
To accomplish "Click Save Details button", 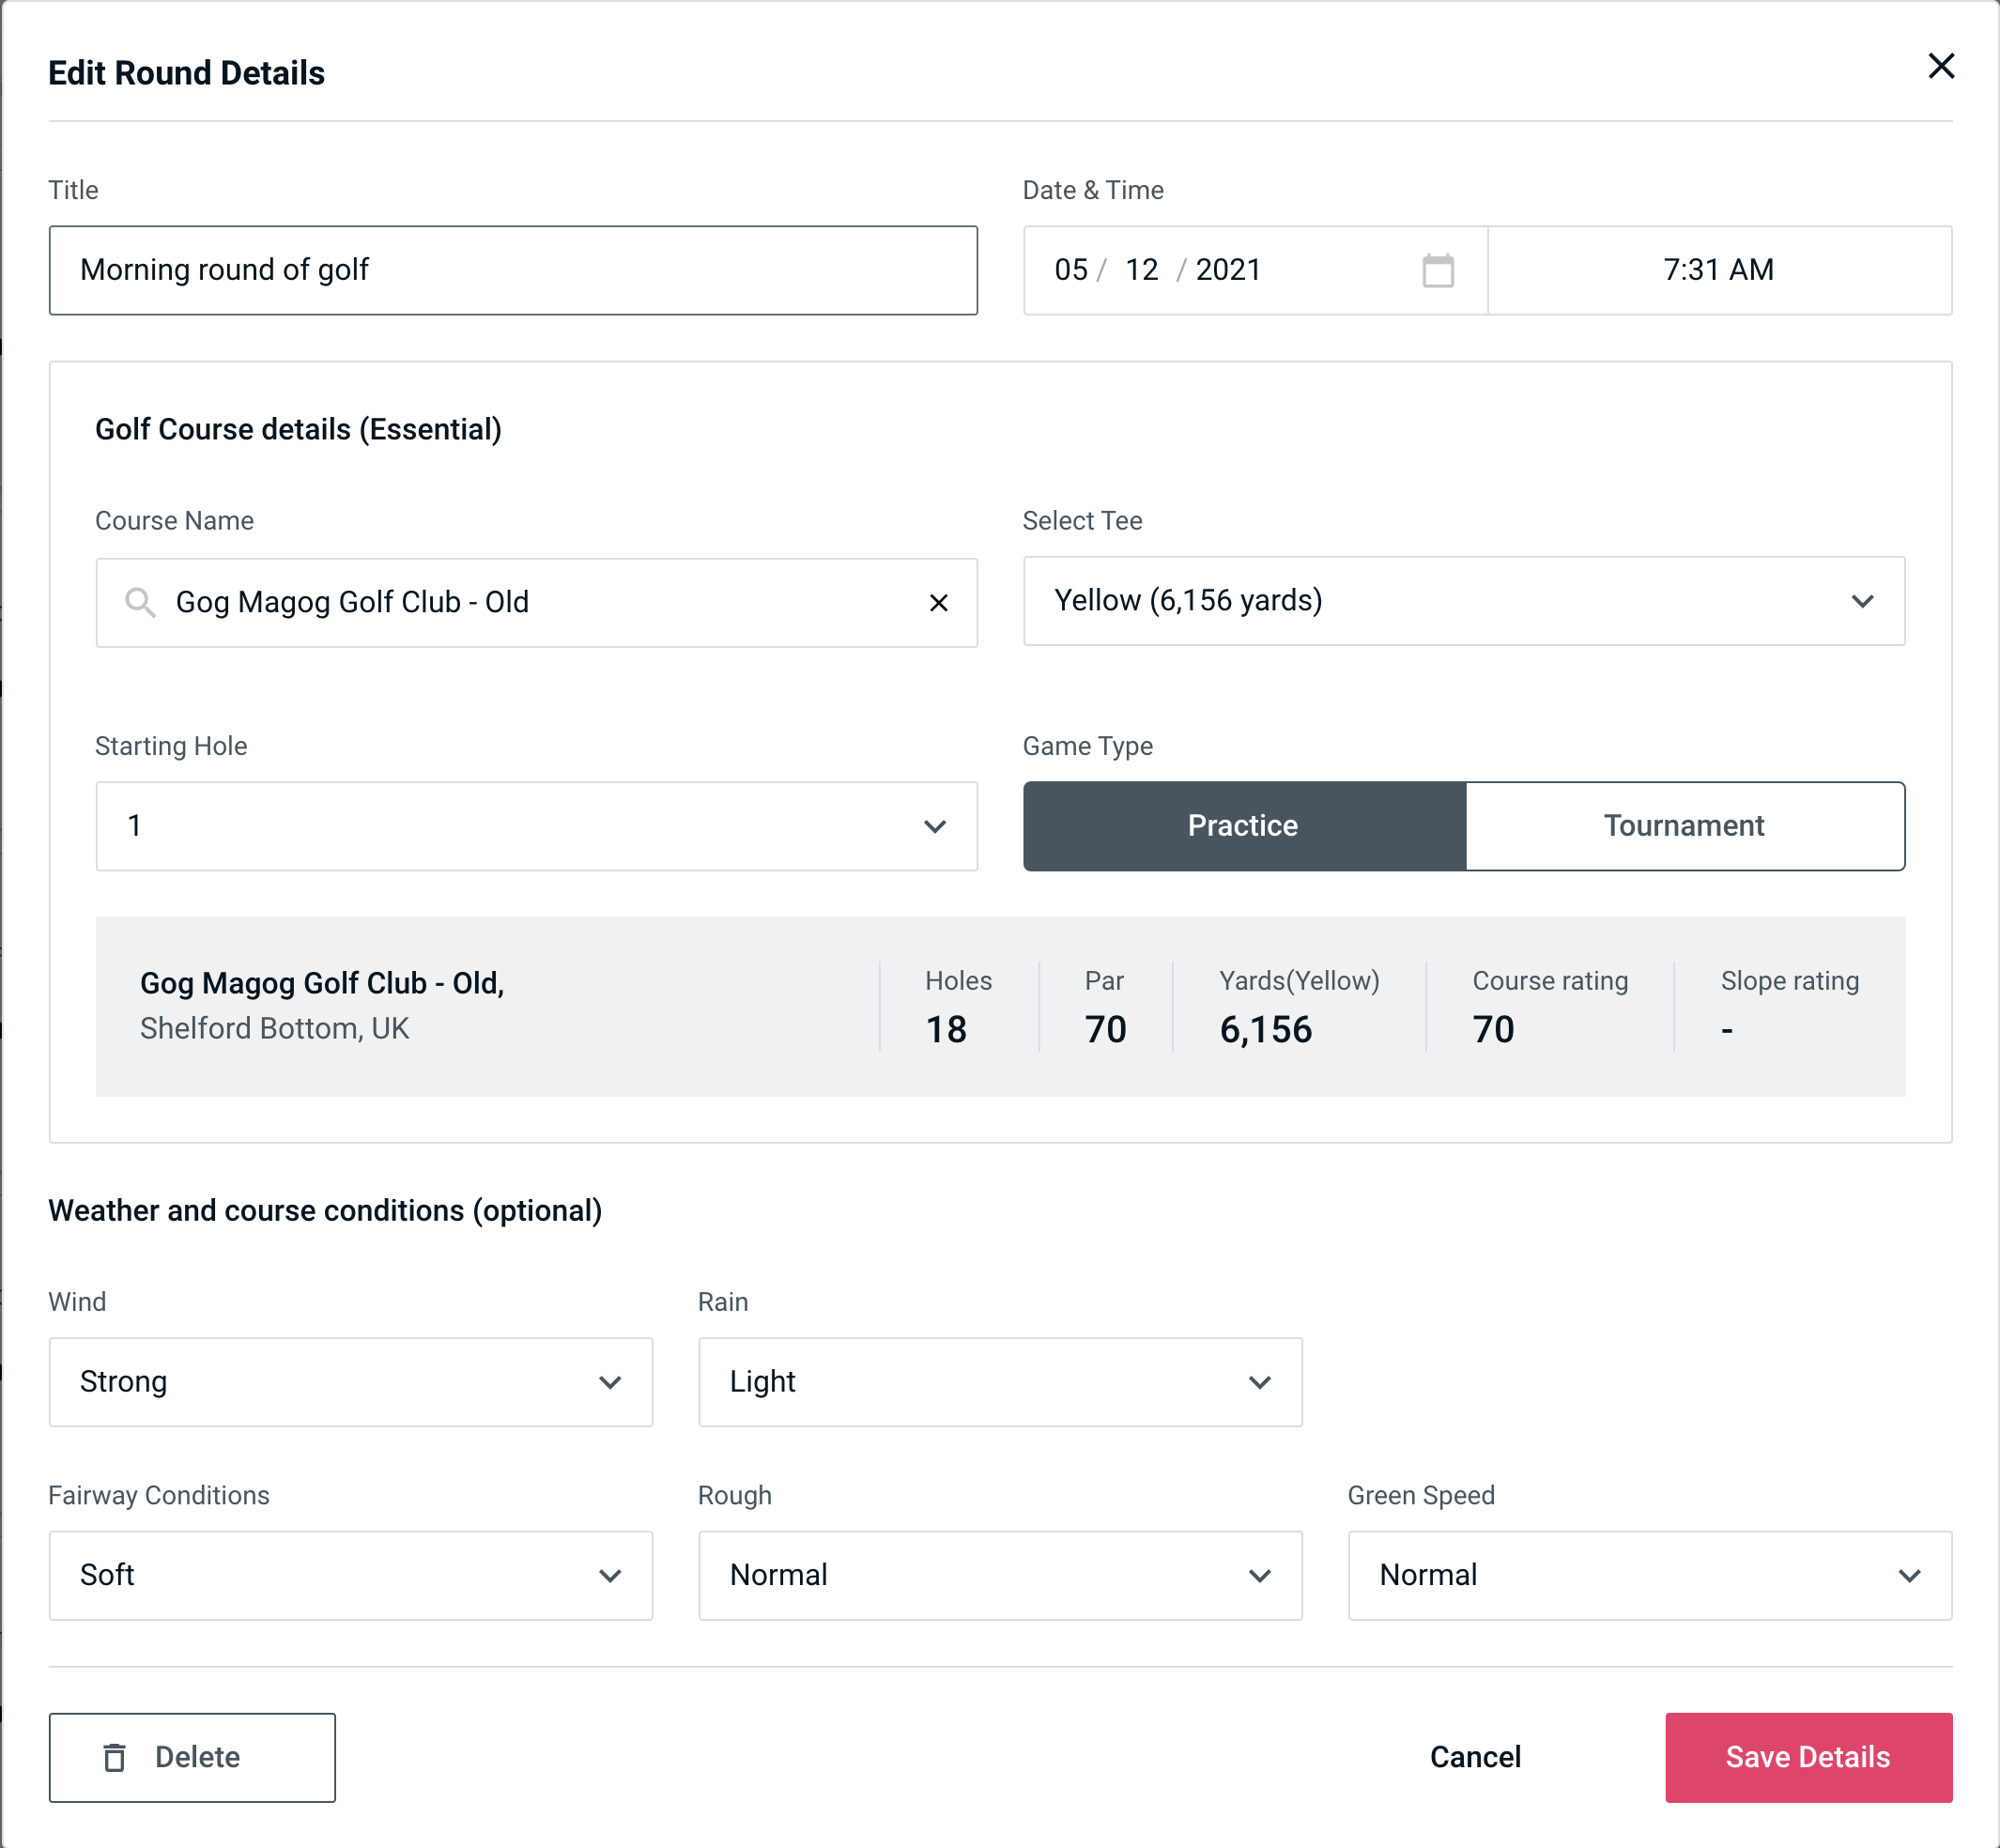I will pyautogui.click(x=1807, y=1758).
